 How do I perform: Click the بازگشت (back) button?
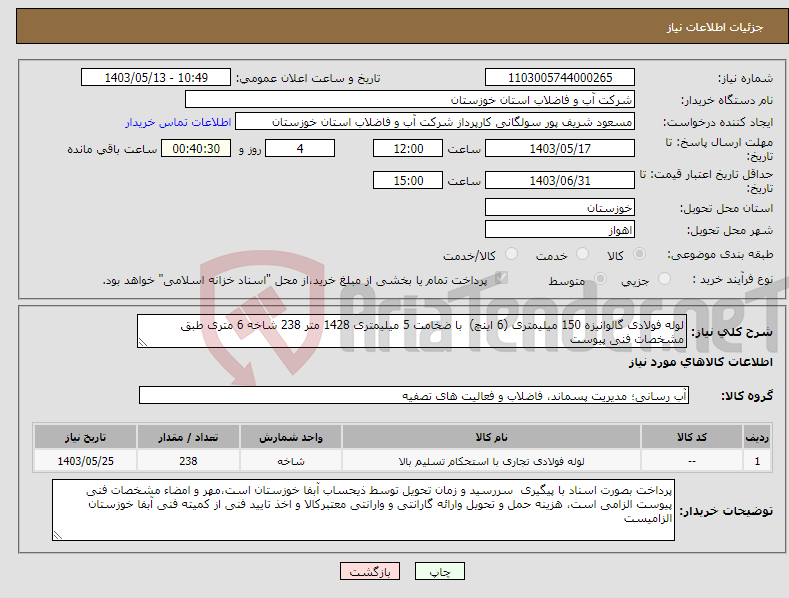(370, 571)
